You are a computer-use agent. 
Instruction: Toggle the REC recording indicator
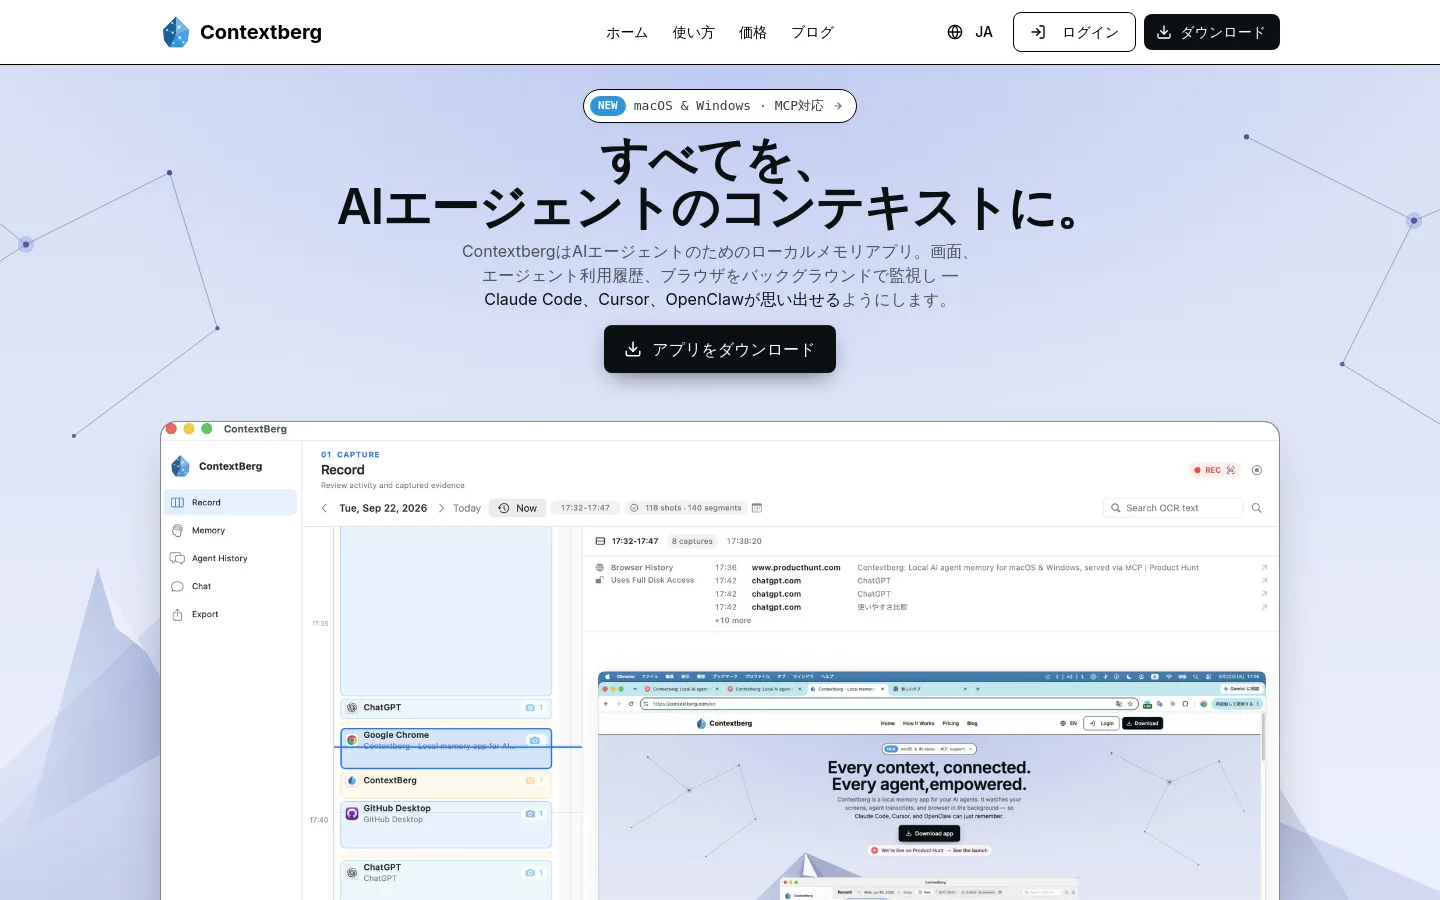pyautogui.click(x=1215, y=470)
